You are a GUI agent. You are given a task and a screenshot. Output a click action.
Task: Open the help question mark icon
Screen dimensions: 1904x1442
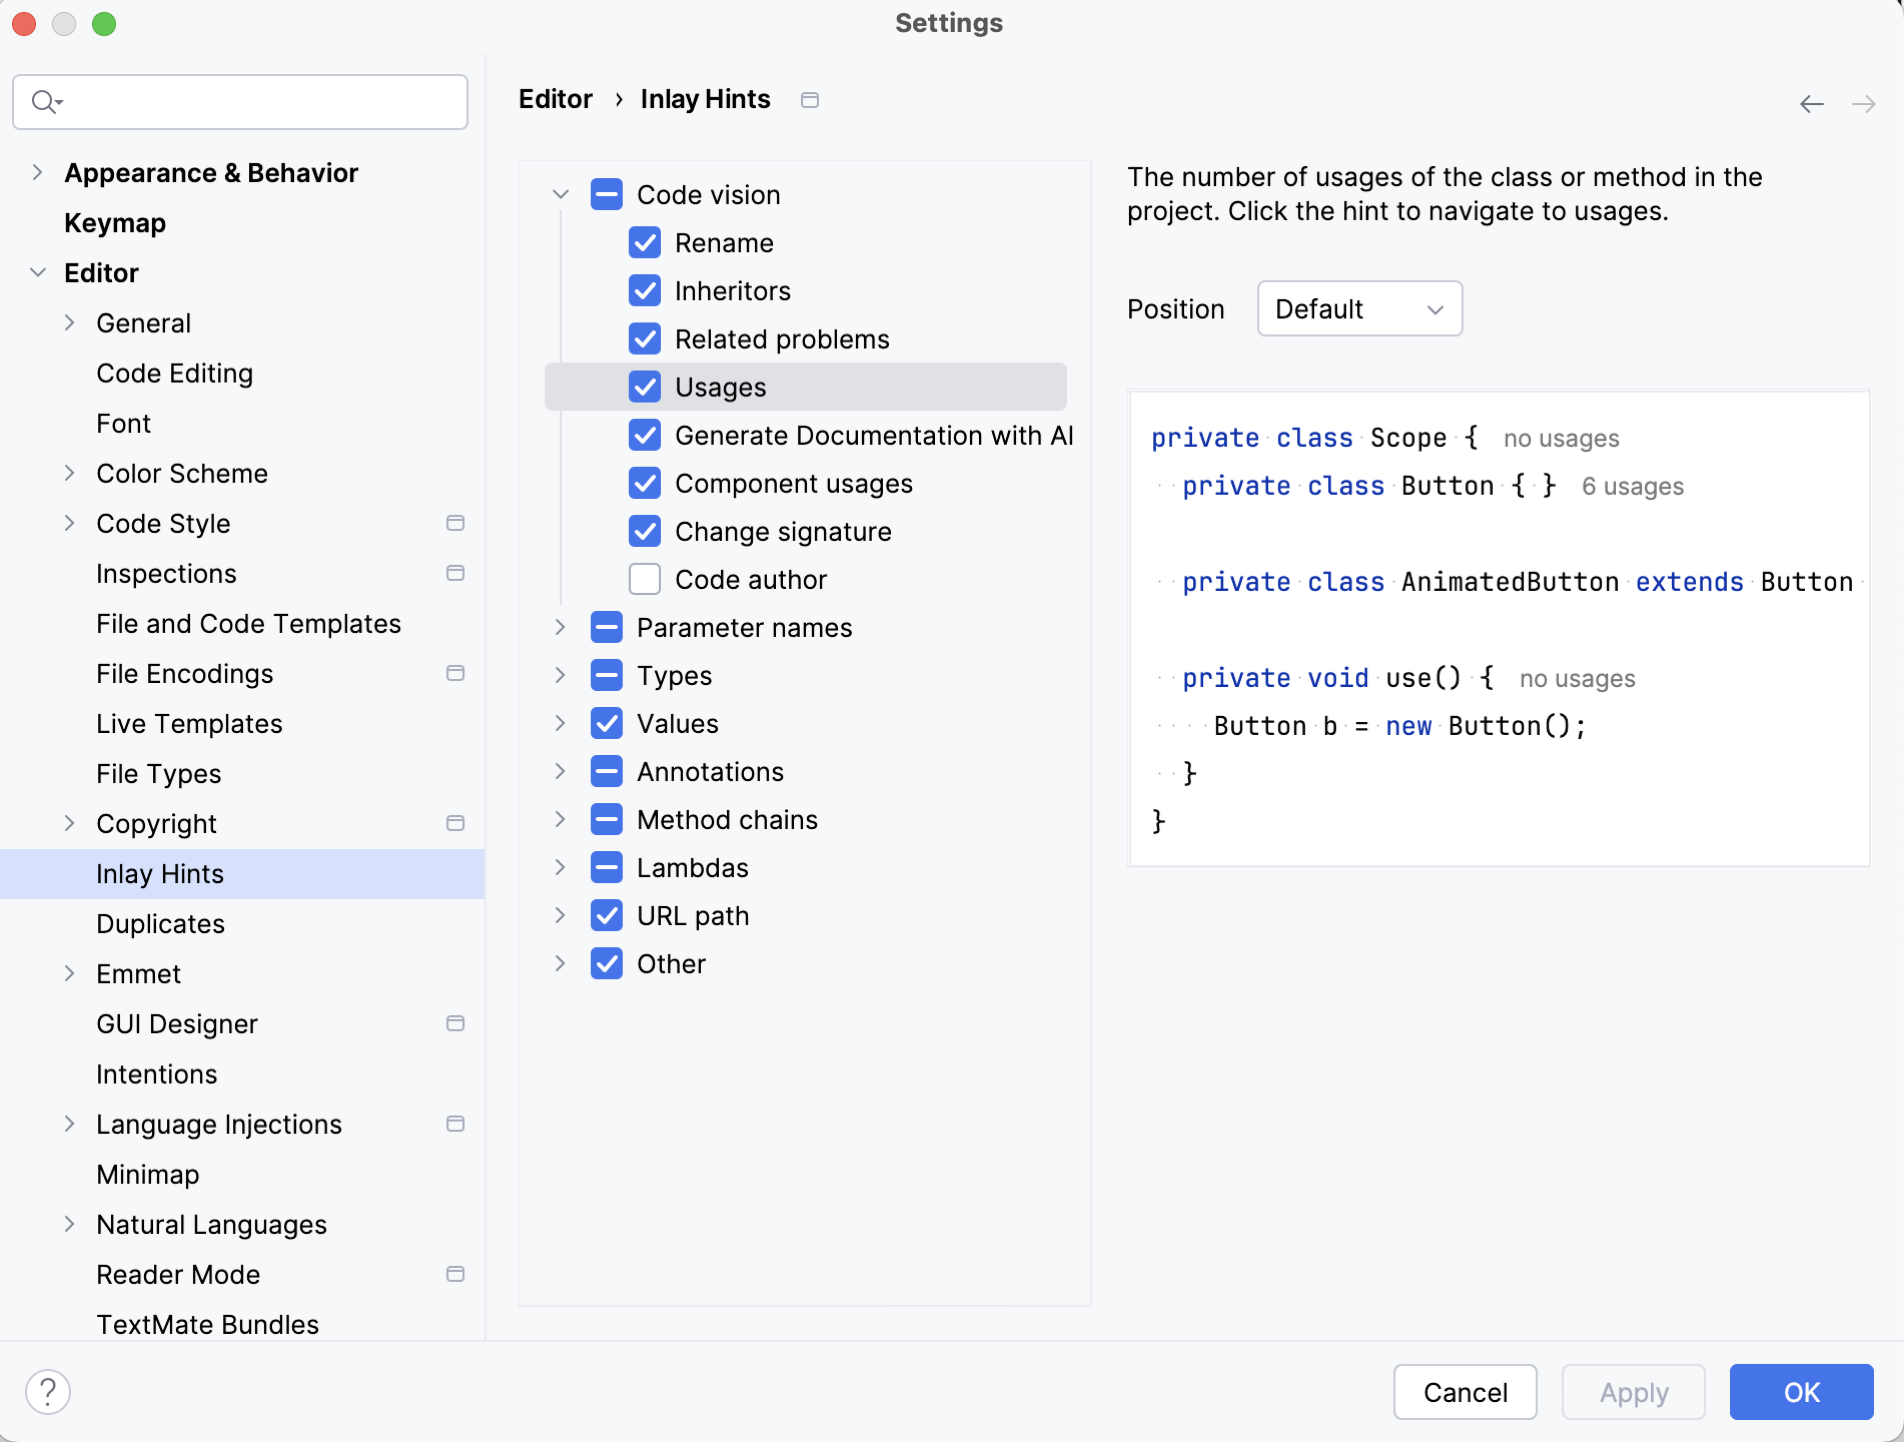48,1391
